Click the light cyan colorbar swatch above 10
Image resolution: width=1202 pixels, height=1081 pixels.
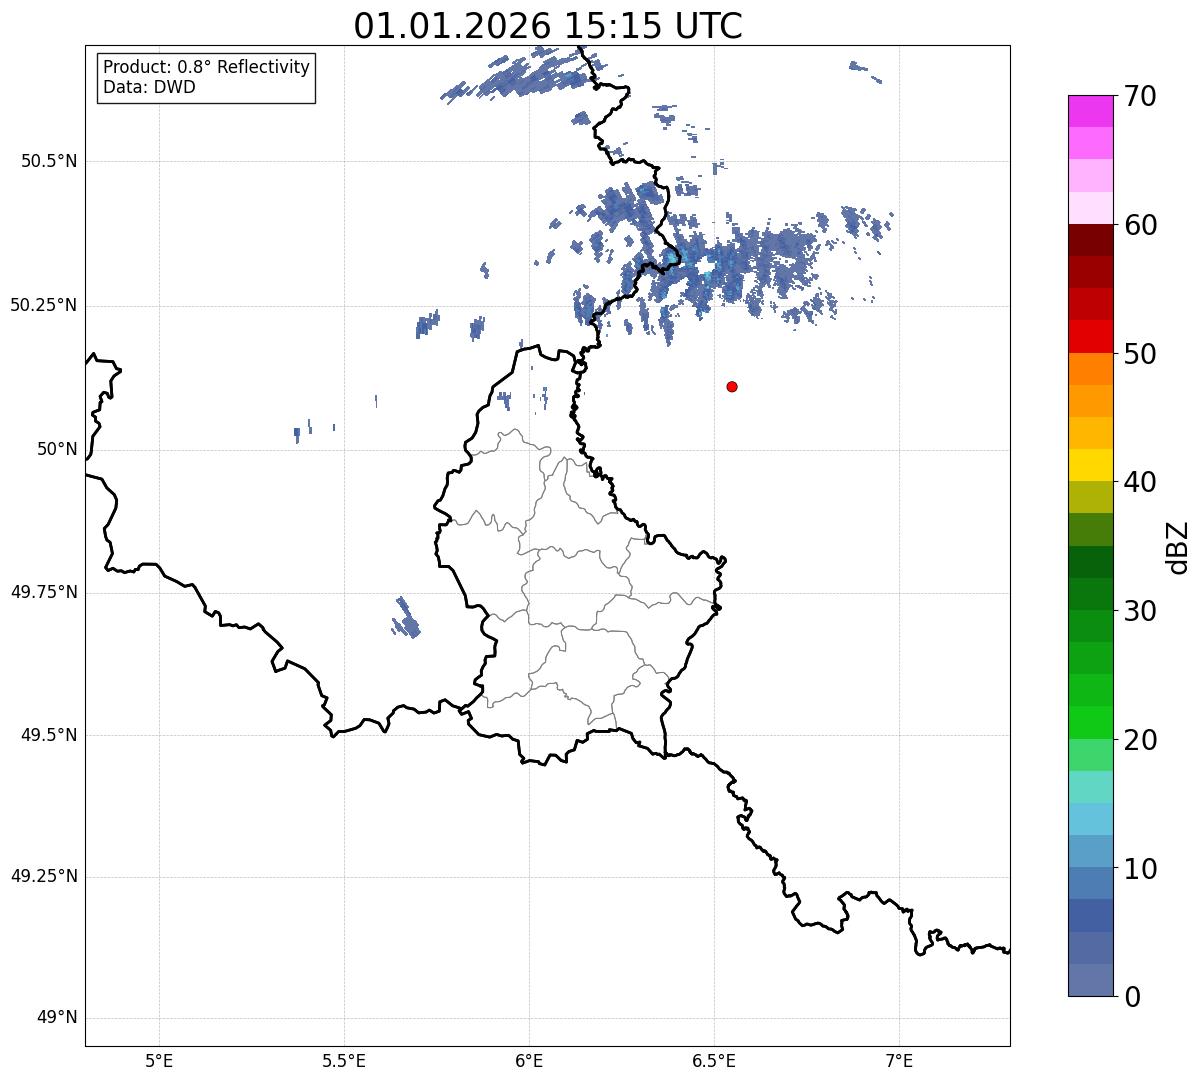click(x=1090, y=819)
